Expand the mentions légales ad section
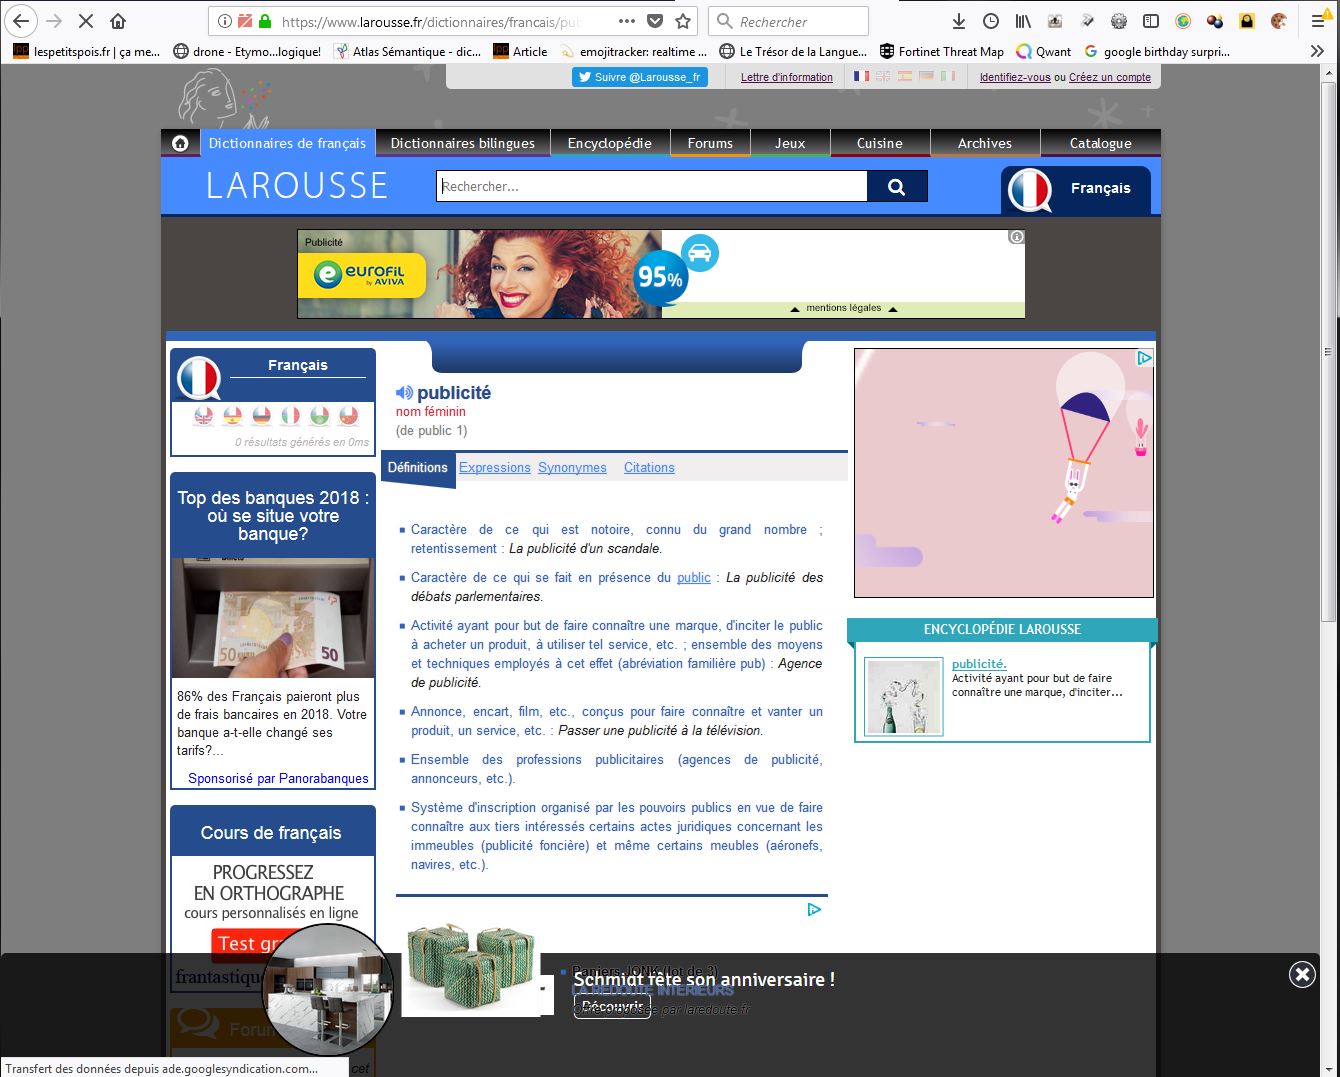The image size is (1340, 1077). [843, 308]
